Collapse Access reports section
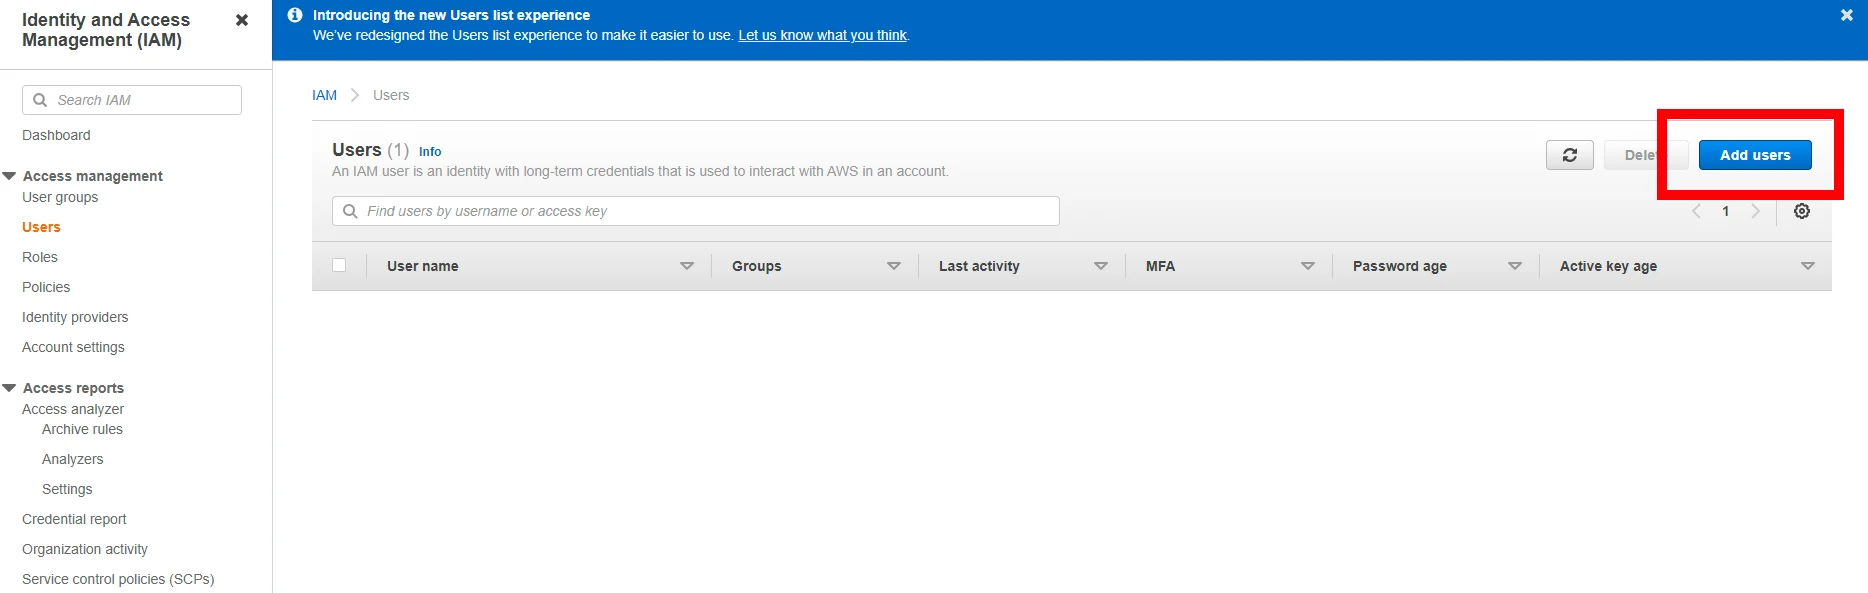Viewport: 1868px width, 593px height. 9,388
